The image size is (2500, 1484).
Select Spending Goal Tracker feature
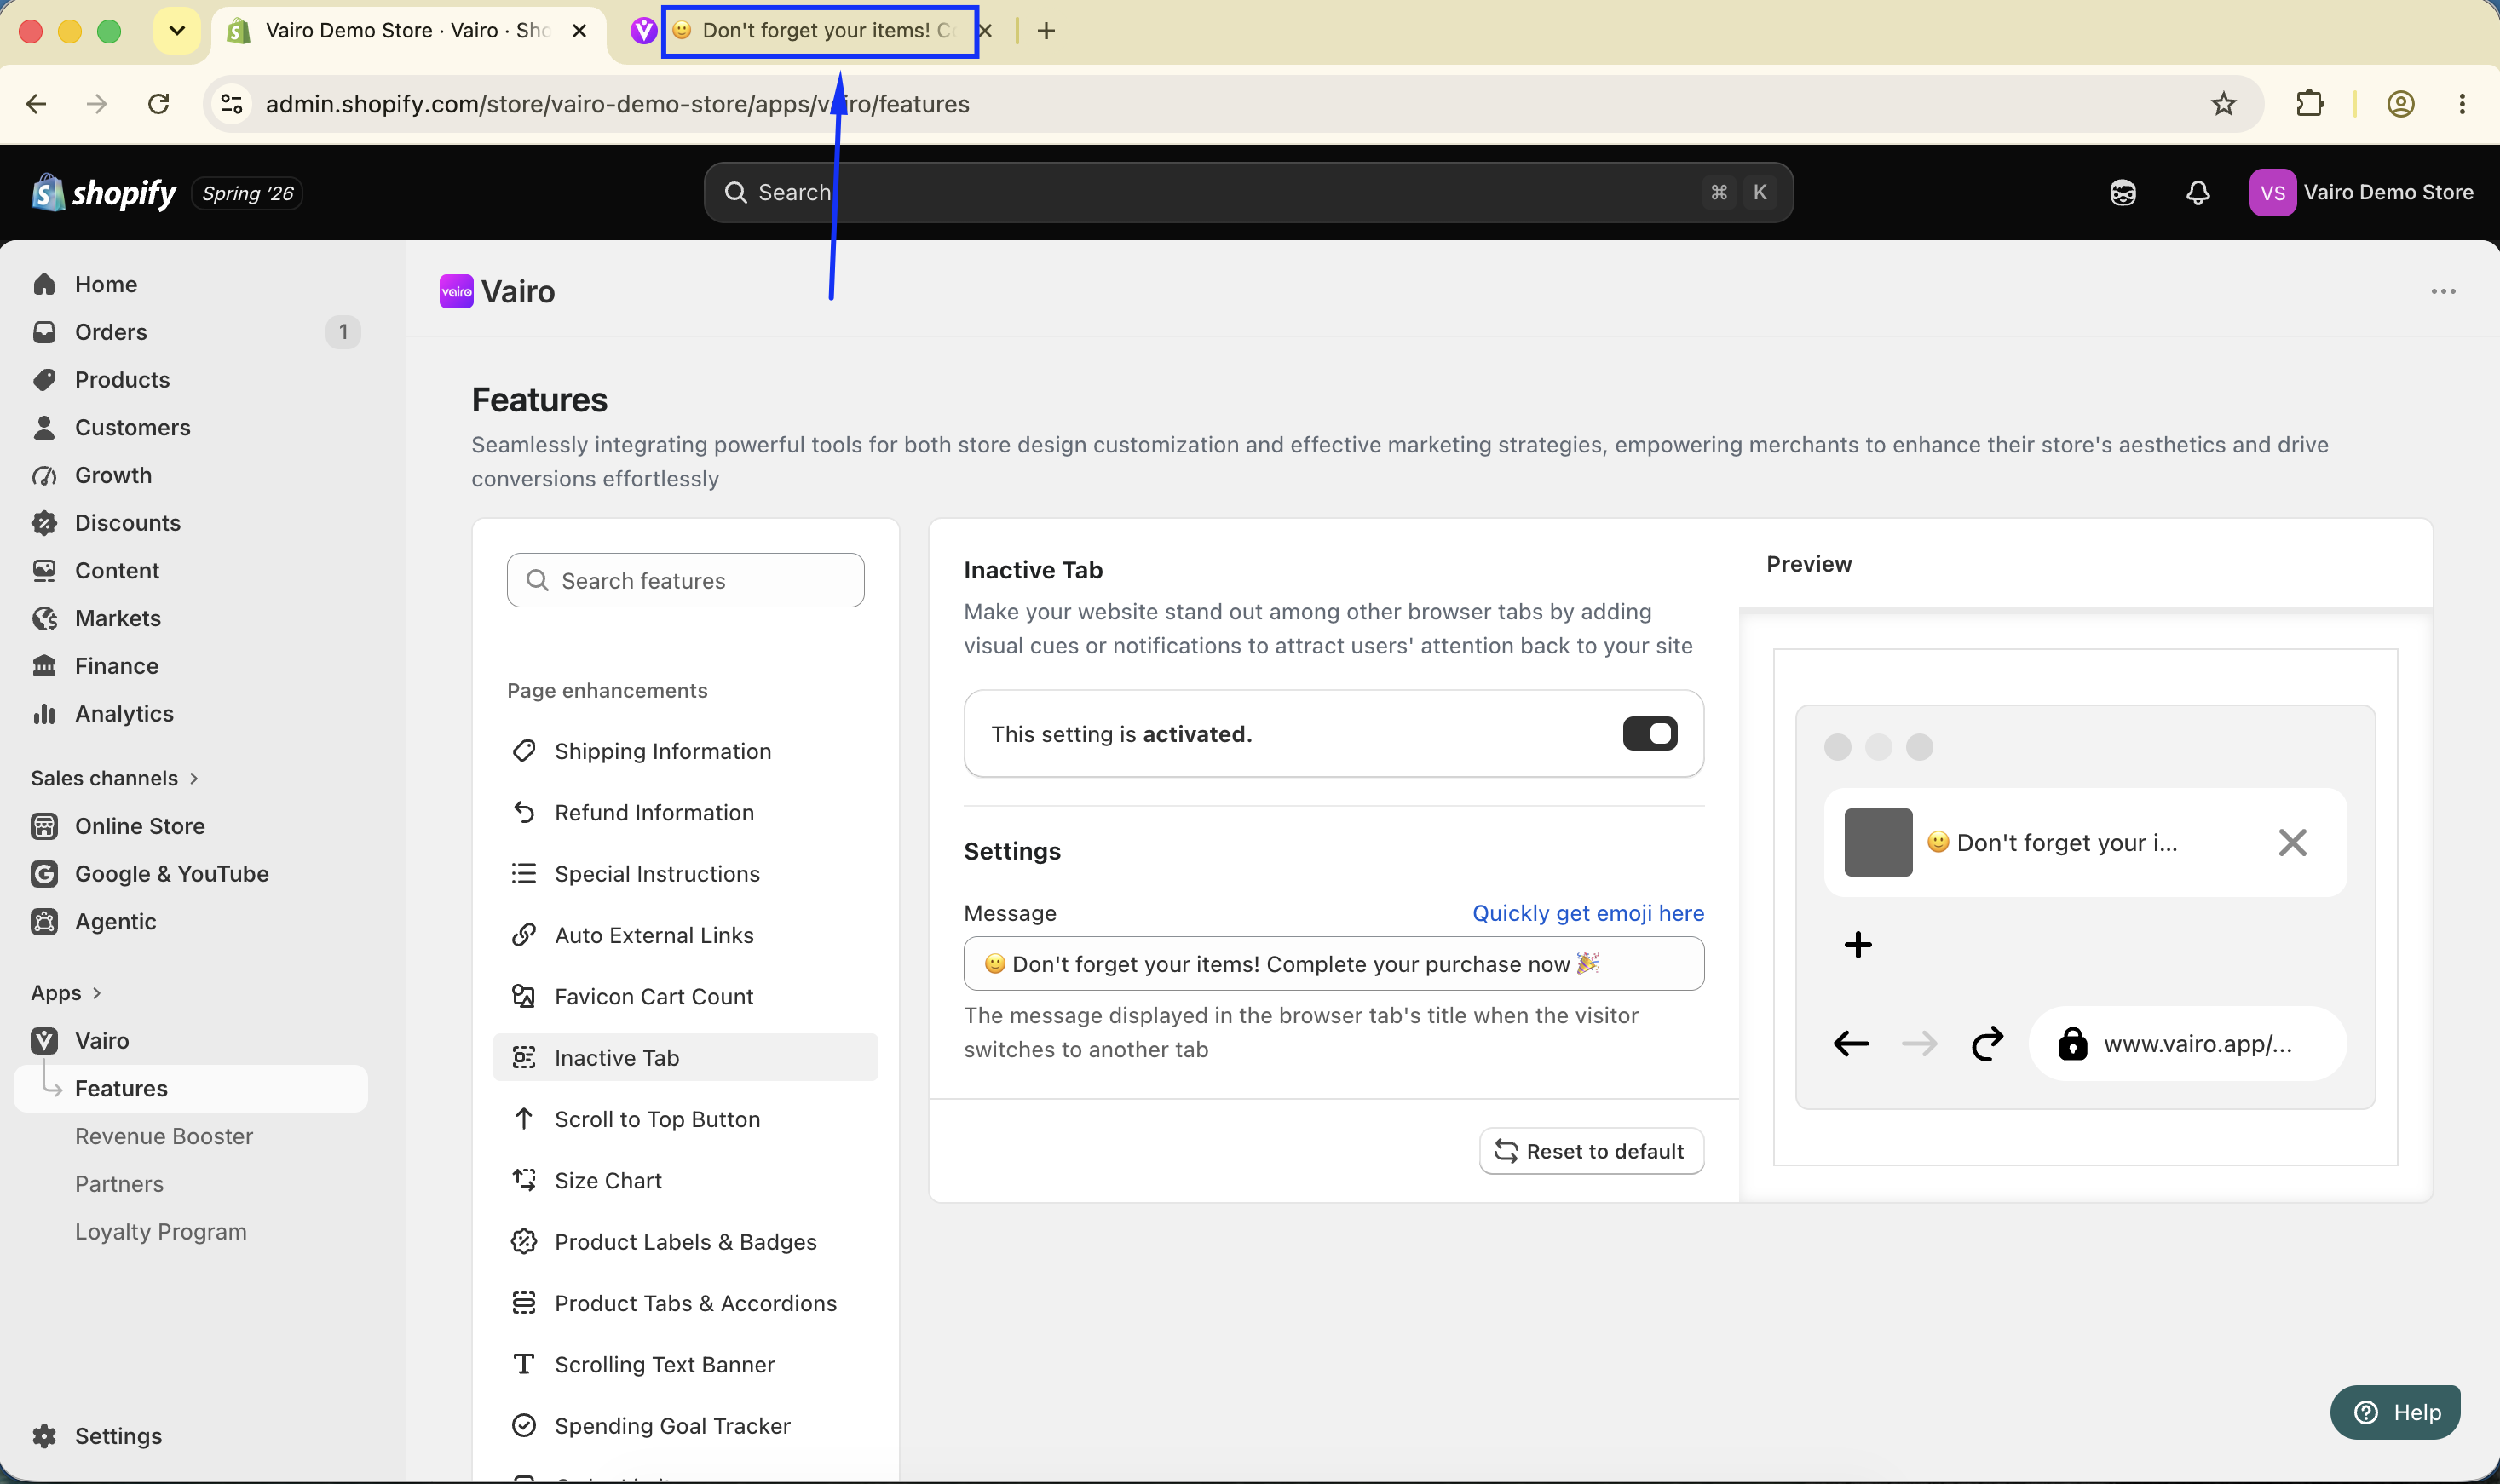685,1426
